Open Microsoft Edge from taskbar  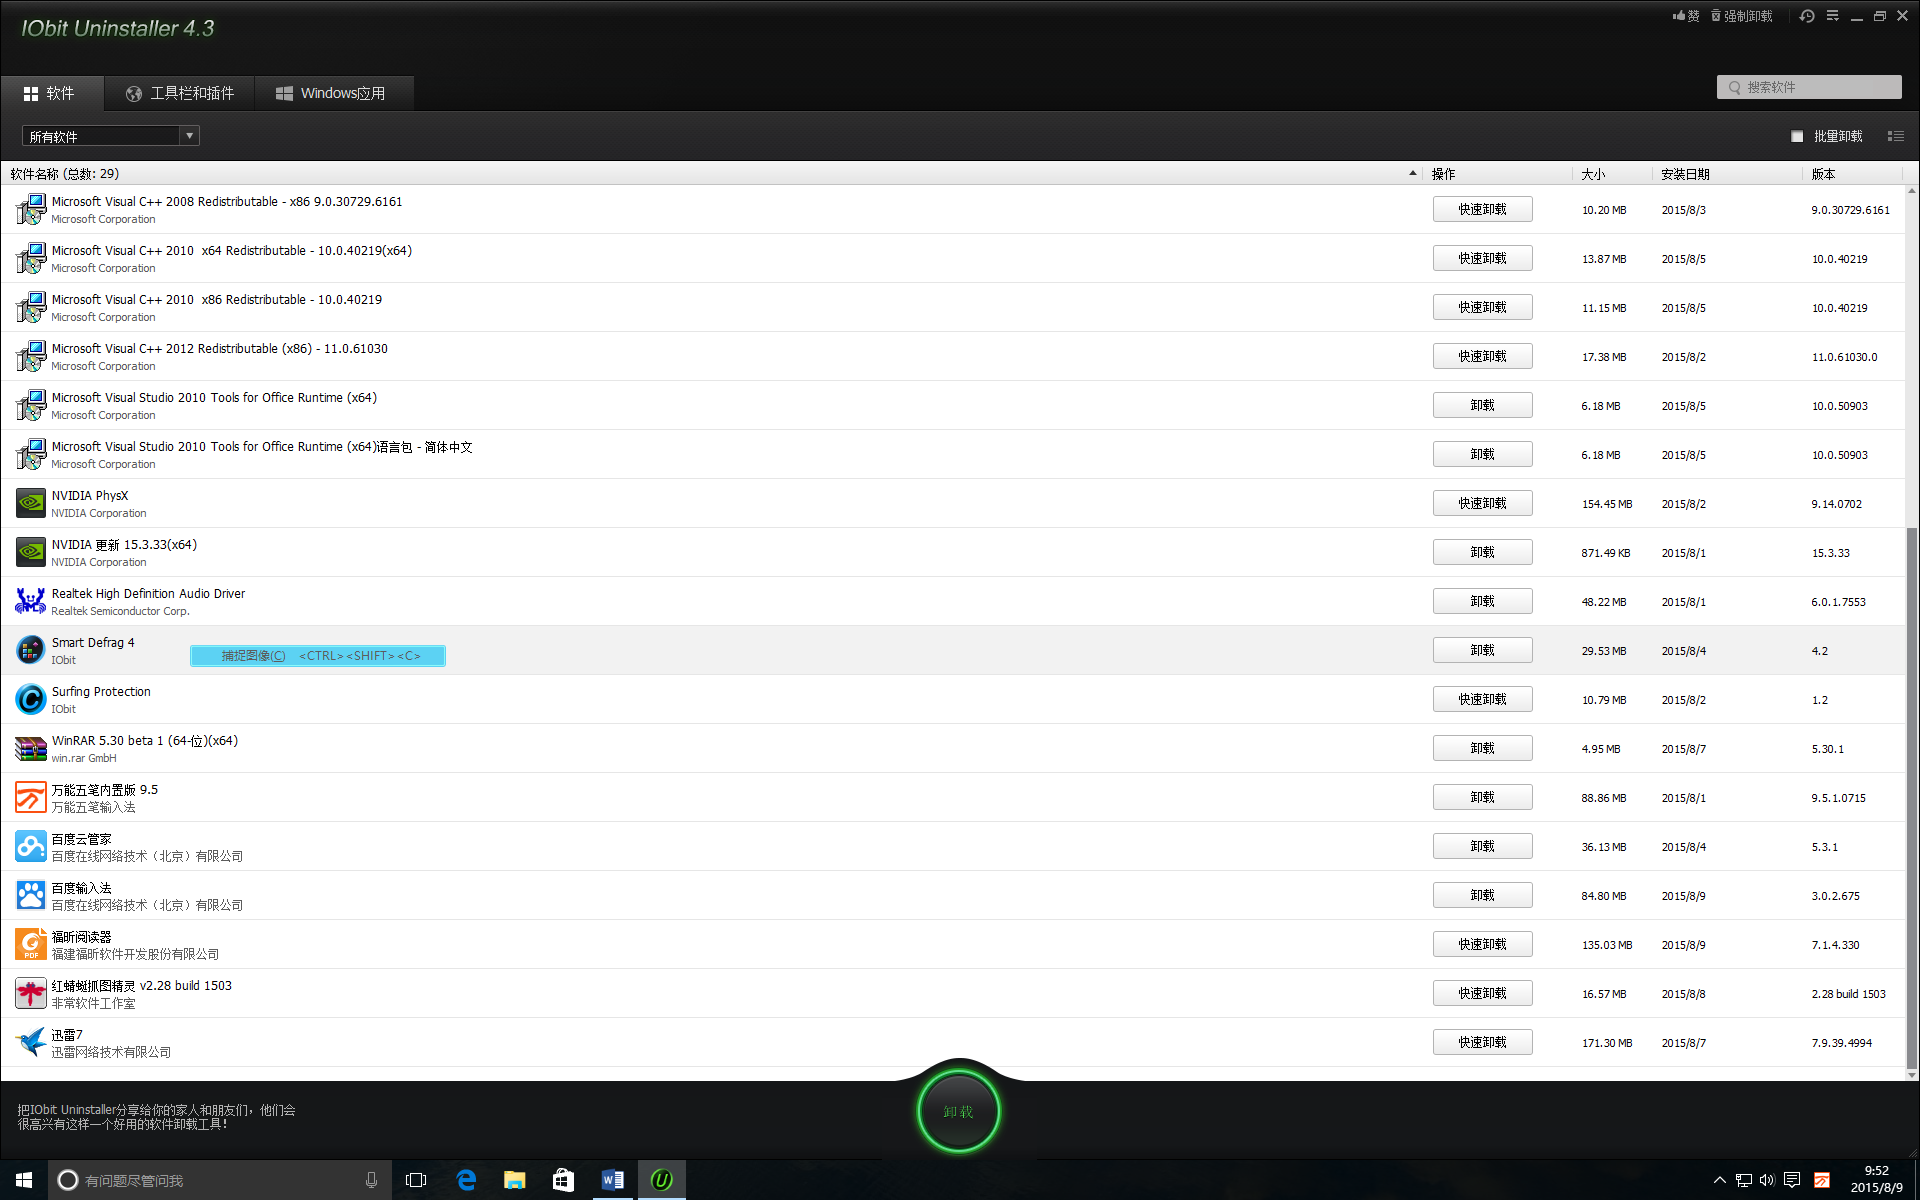pyautogui.click(x=466, y=1180)
